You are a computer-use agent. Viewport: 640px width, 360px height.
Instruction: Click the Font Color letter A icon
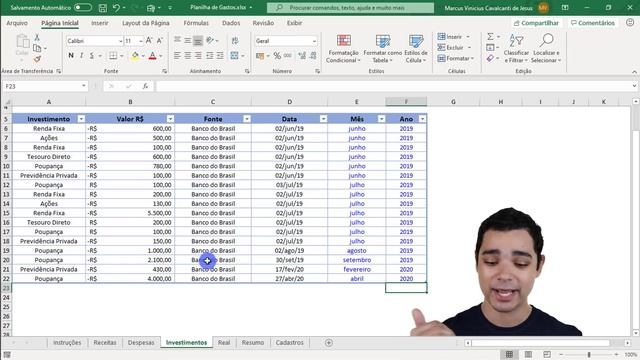click(x=153, y=56)
